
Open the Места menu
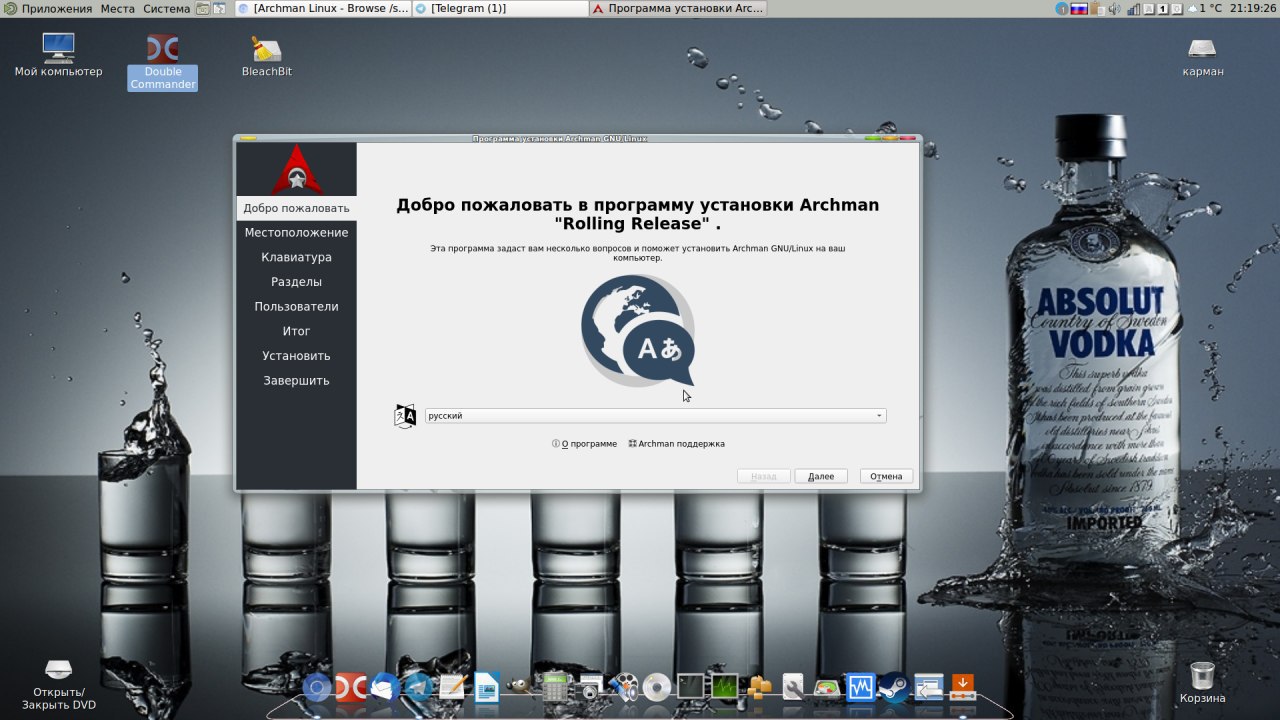pos(117,8)
